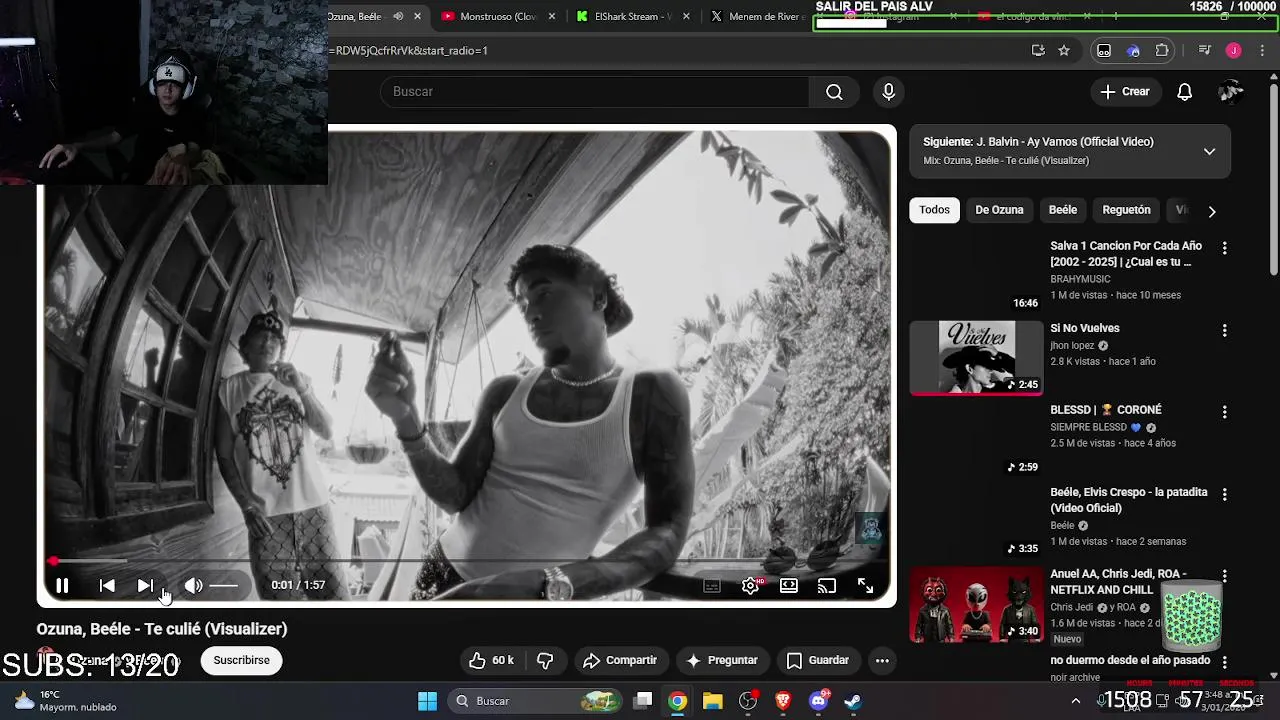Play the Anuel AA NETFLIX AND CHILL thumbnail
This screenshot has height=720, width=1280.
pyautogui.click(x=976, y=605)
